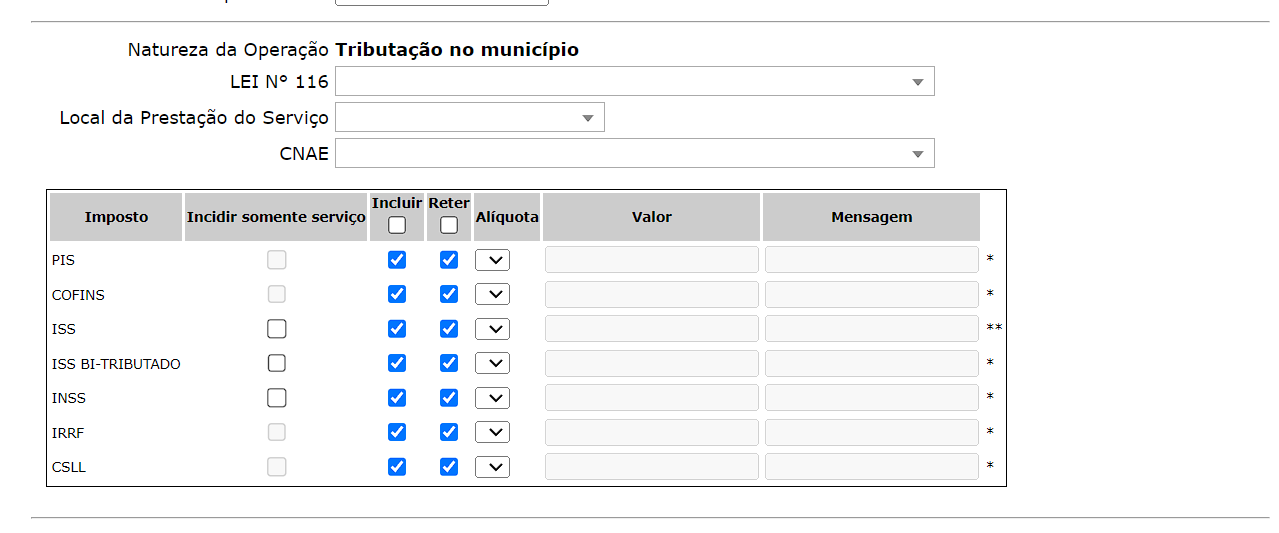Open the CNAE dropdown list

tap(635, 154)
